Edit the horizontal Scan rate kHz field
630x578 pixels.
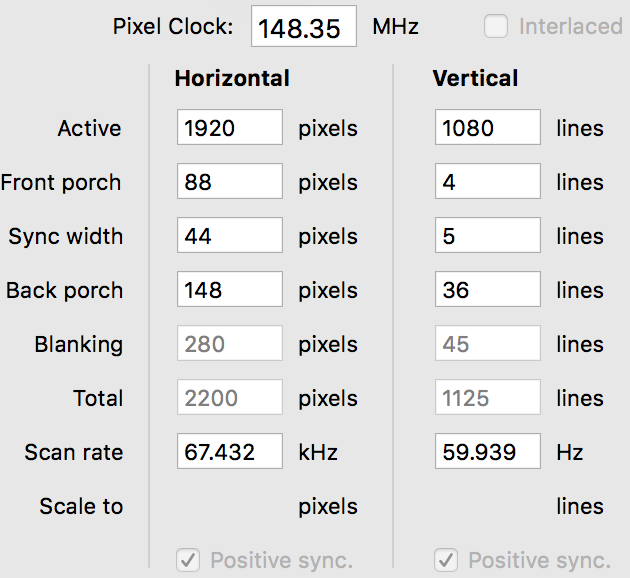(230, 452)
